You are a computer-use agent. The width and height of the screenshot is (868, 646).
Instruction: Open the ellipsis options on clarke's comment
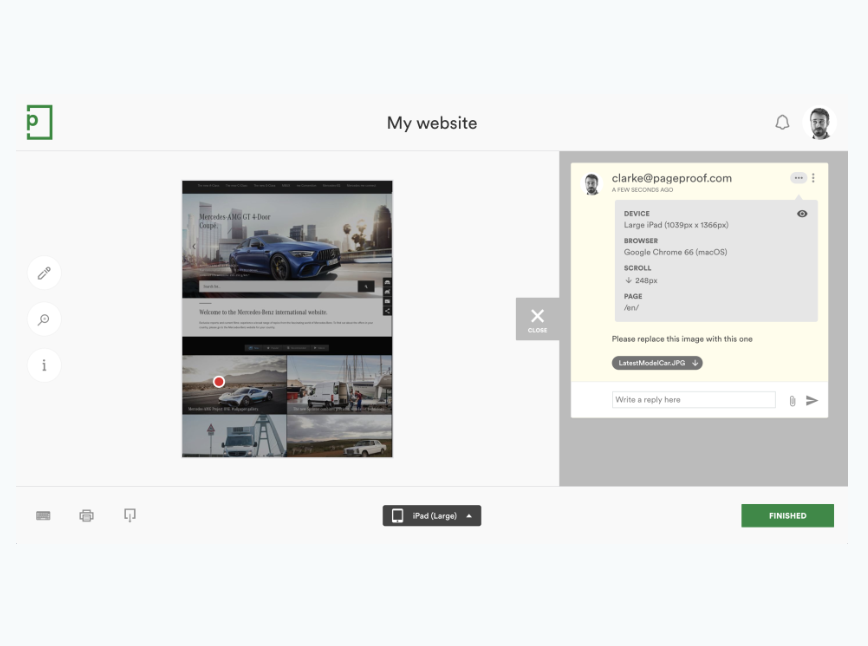point(798,177)
